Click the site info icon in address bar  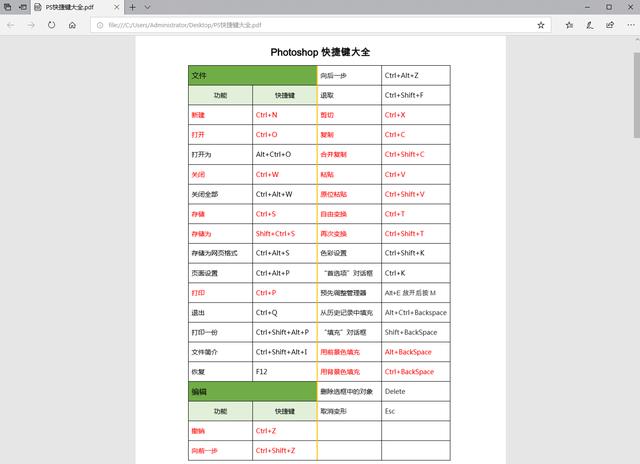click(x=100, y=25)
